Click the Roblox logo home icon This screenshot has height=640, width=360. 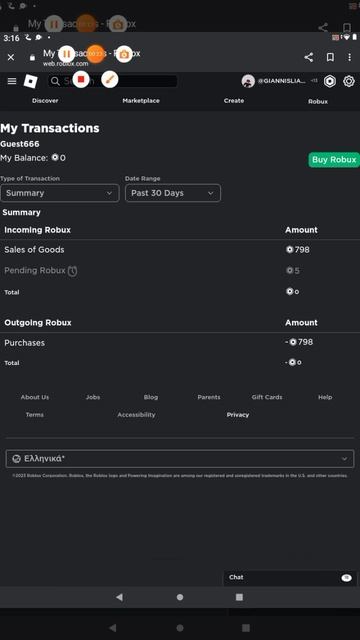pyautogui.click(x=31, y=81)
